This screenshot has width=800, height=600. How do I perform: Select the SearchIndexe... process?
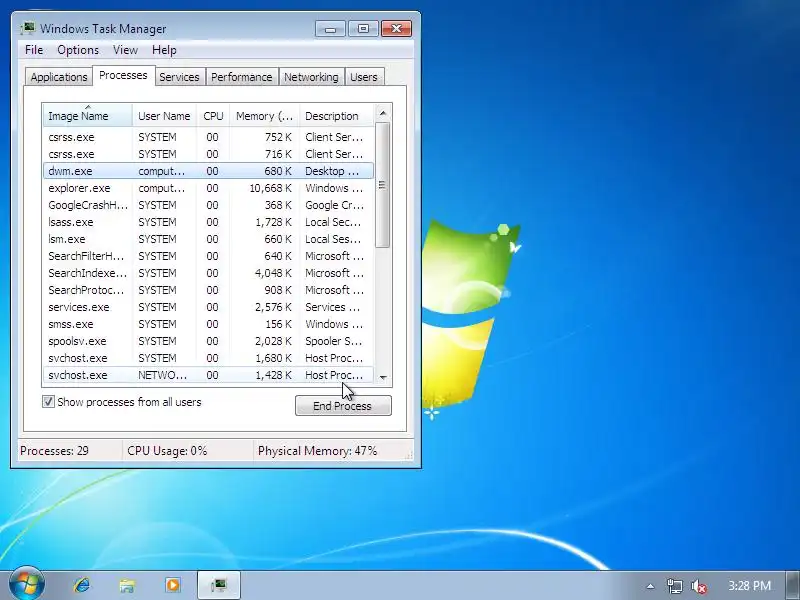pos(208,273)
